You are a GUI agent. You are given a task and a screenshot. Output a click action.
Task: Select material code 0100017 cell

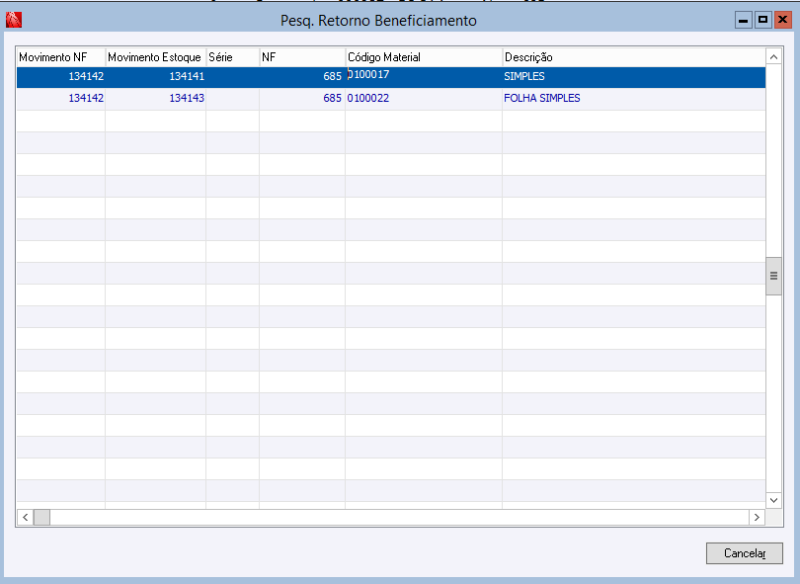coord(423,77)
